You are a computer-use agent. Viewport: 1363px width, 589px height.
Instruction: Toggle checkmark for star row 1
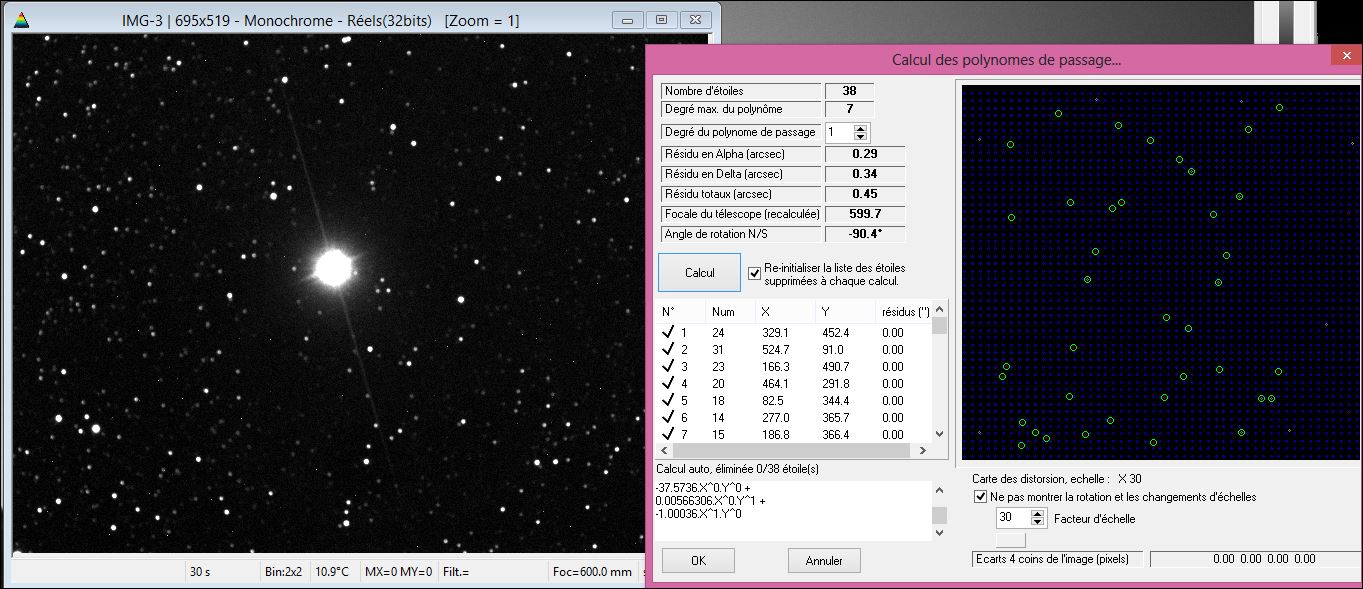668,333
